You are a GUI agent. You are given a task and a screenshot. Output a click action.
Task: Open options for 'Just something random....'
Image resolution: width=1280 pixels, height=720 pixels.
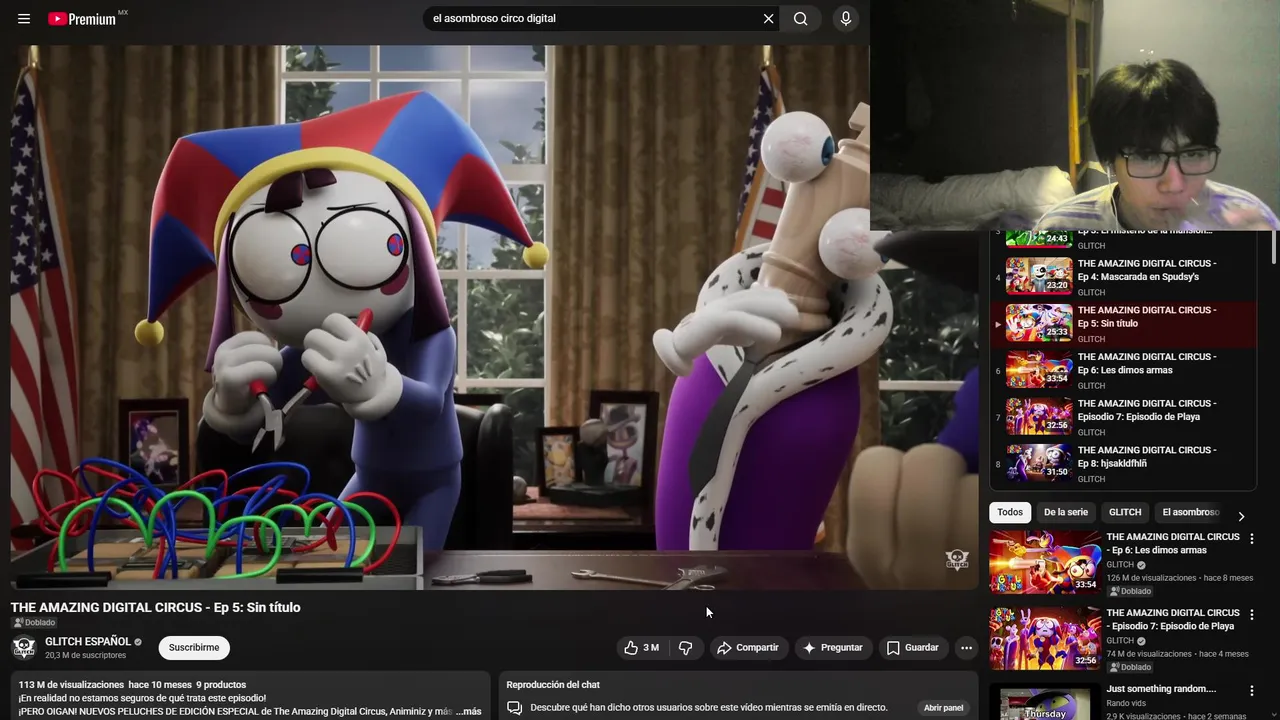(x=1251, y=691)
